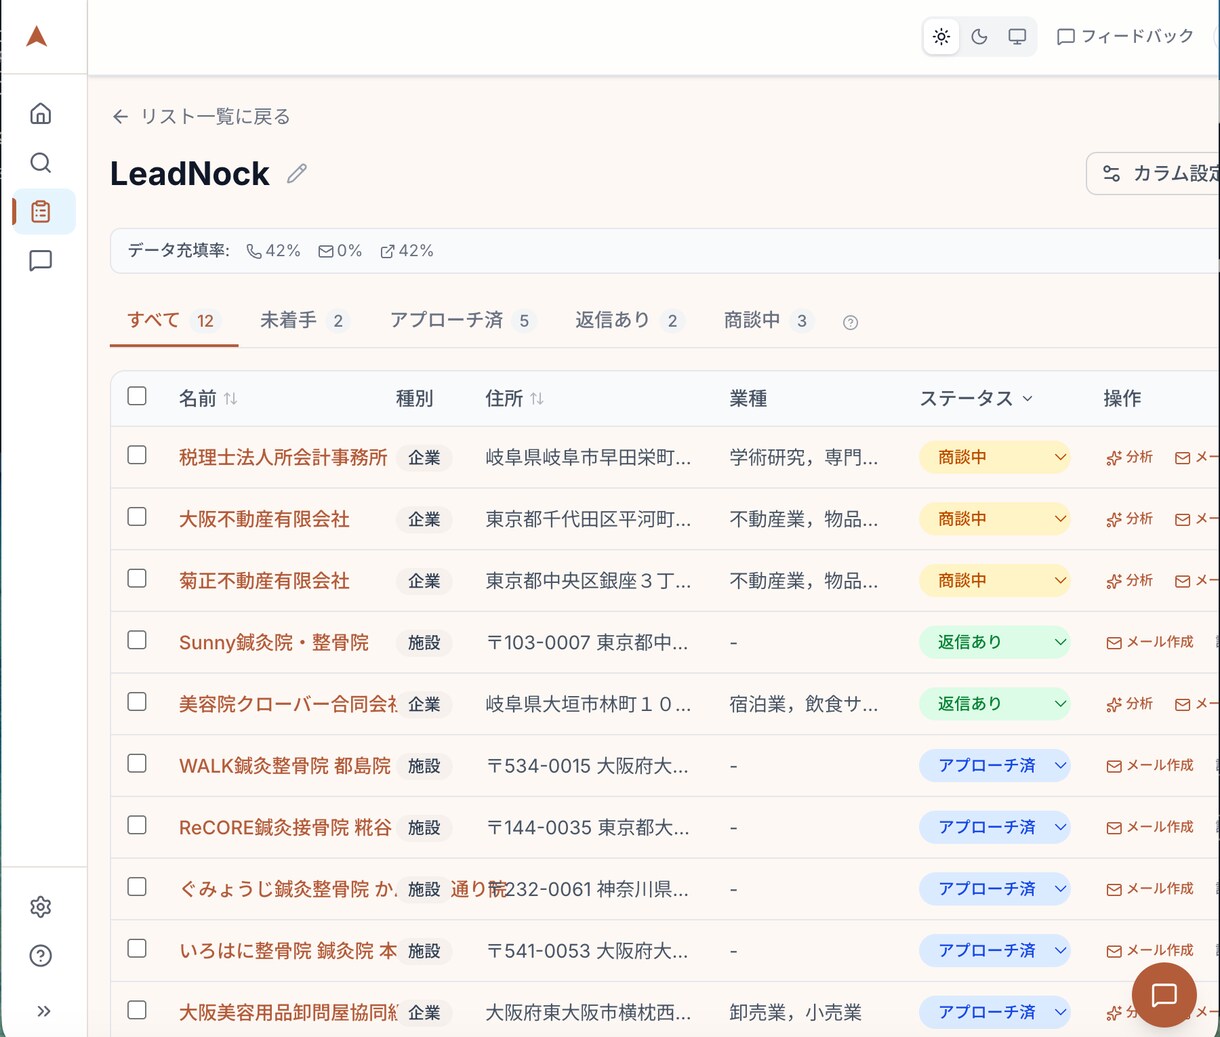Open the フィードバック button
The width and height of the screenshot is (1220, 1037).
click(1125, 37)
